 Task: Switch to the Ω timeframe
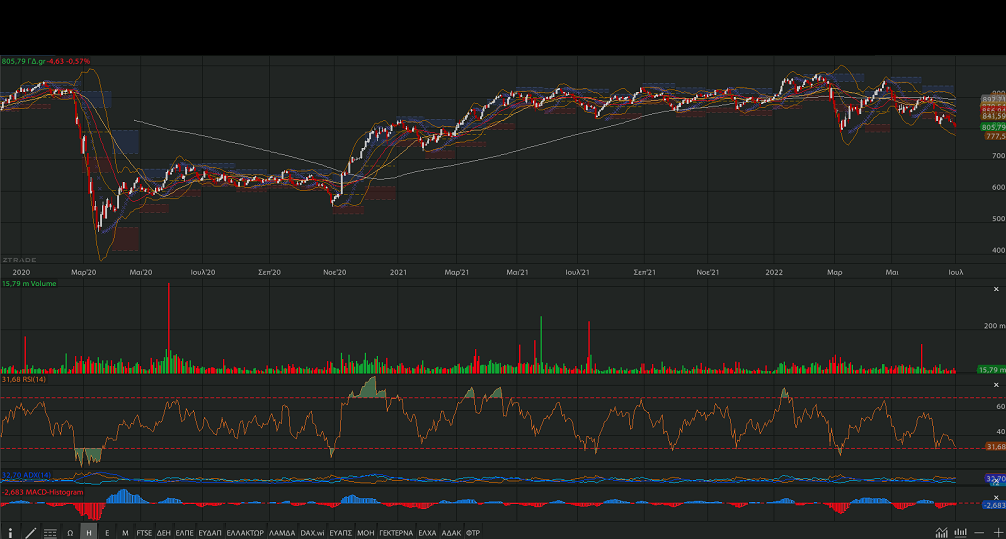(x=70, y=533)
